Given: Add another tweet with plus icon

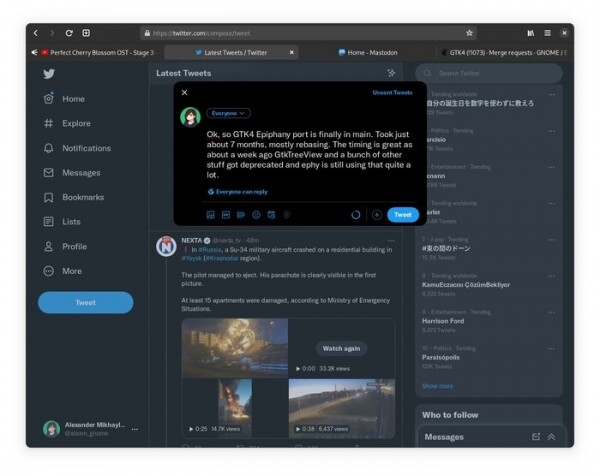Looking at the screenshot, I should tap(377, 214).
